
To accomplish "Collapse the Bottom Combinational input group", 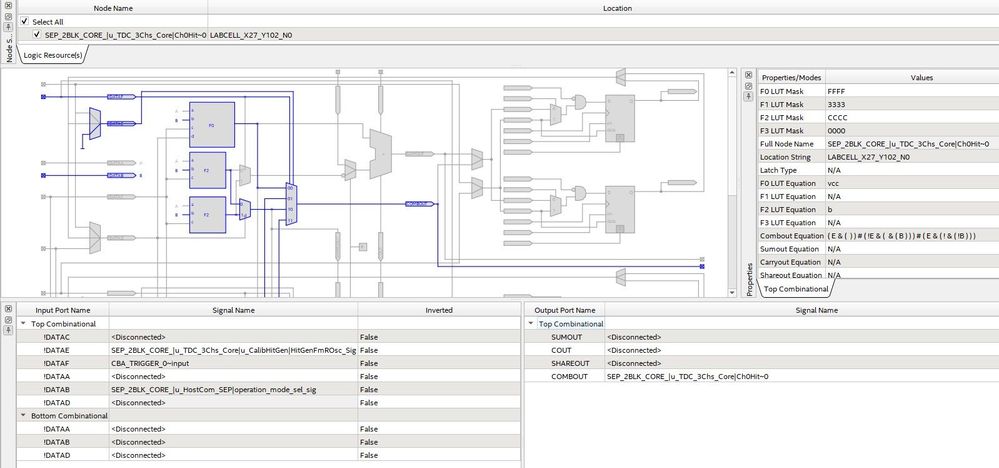I will 24,415.
